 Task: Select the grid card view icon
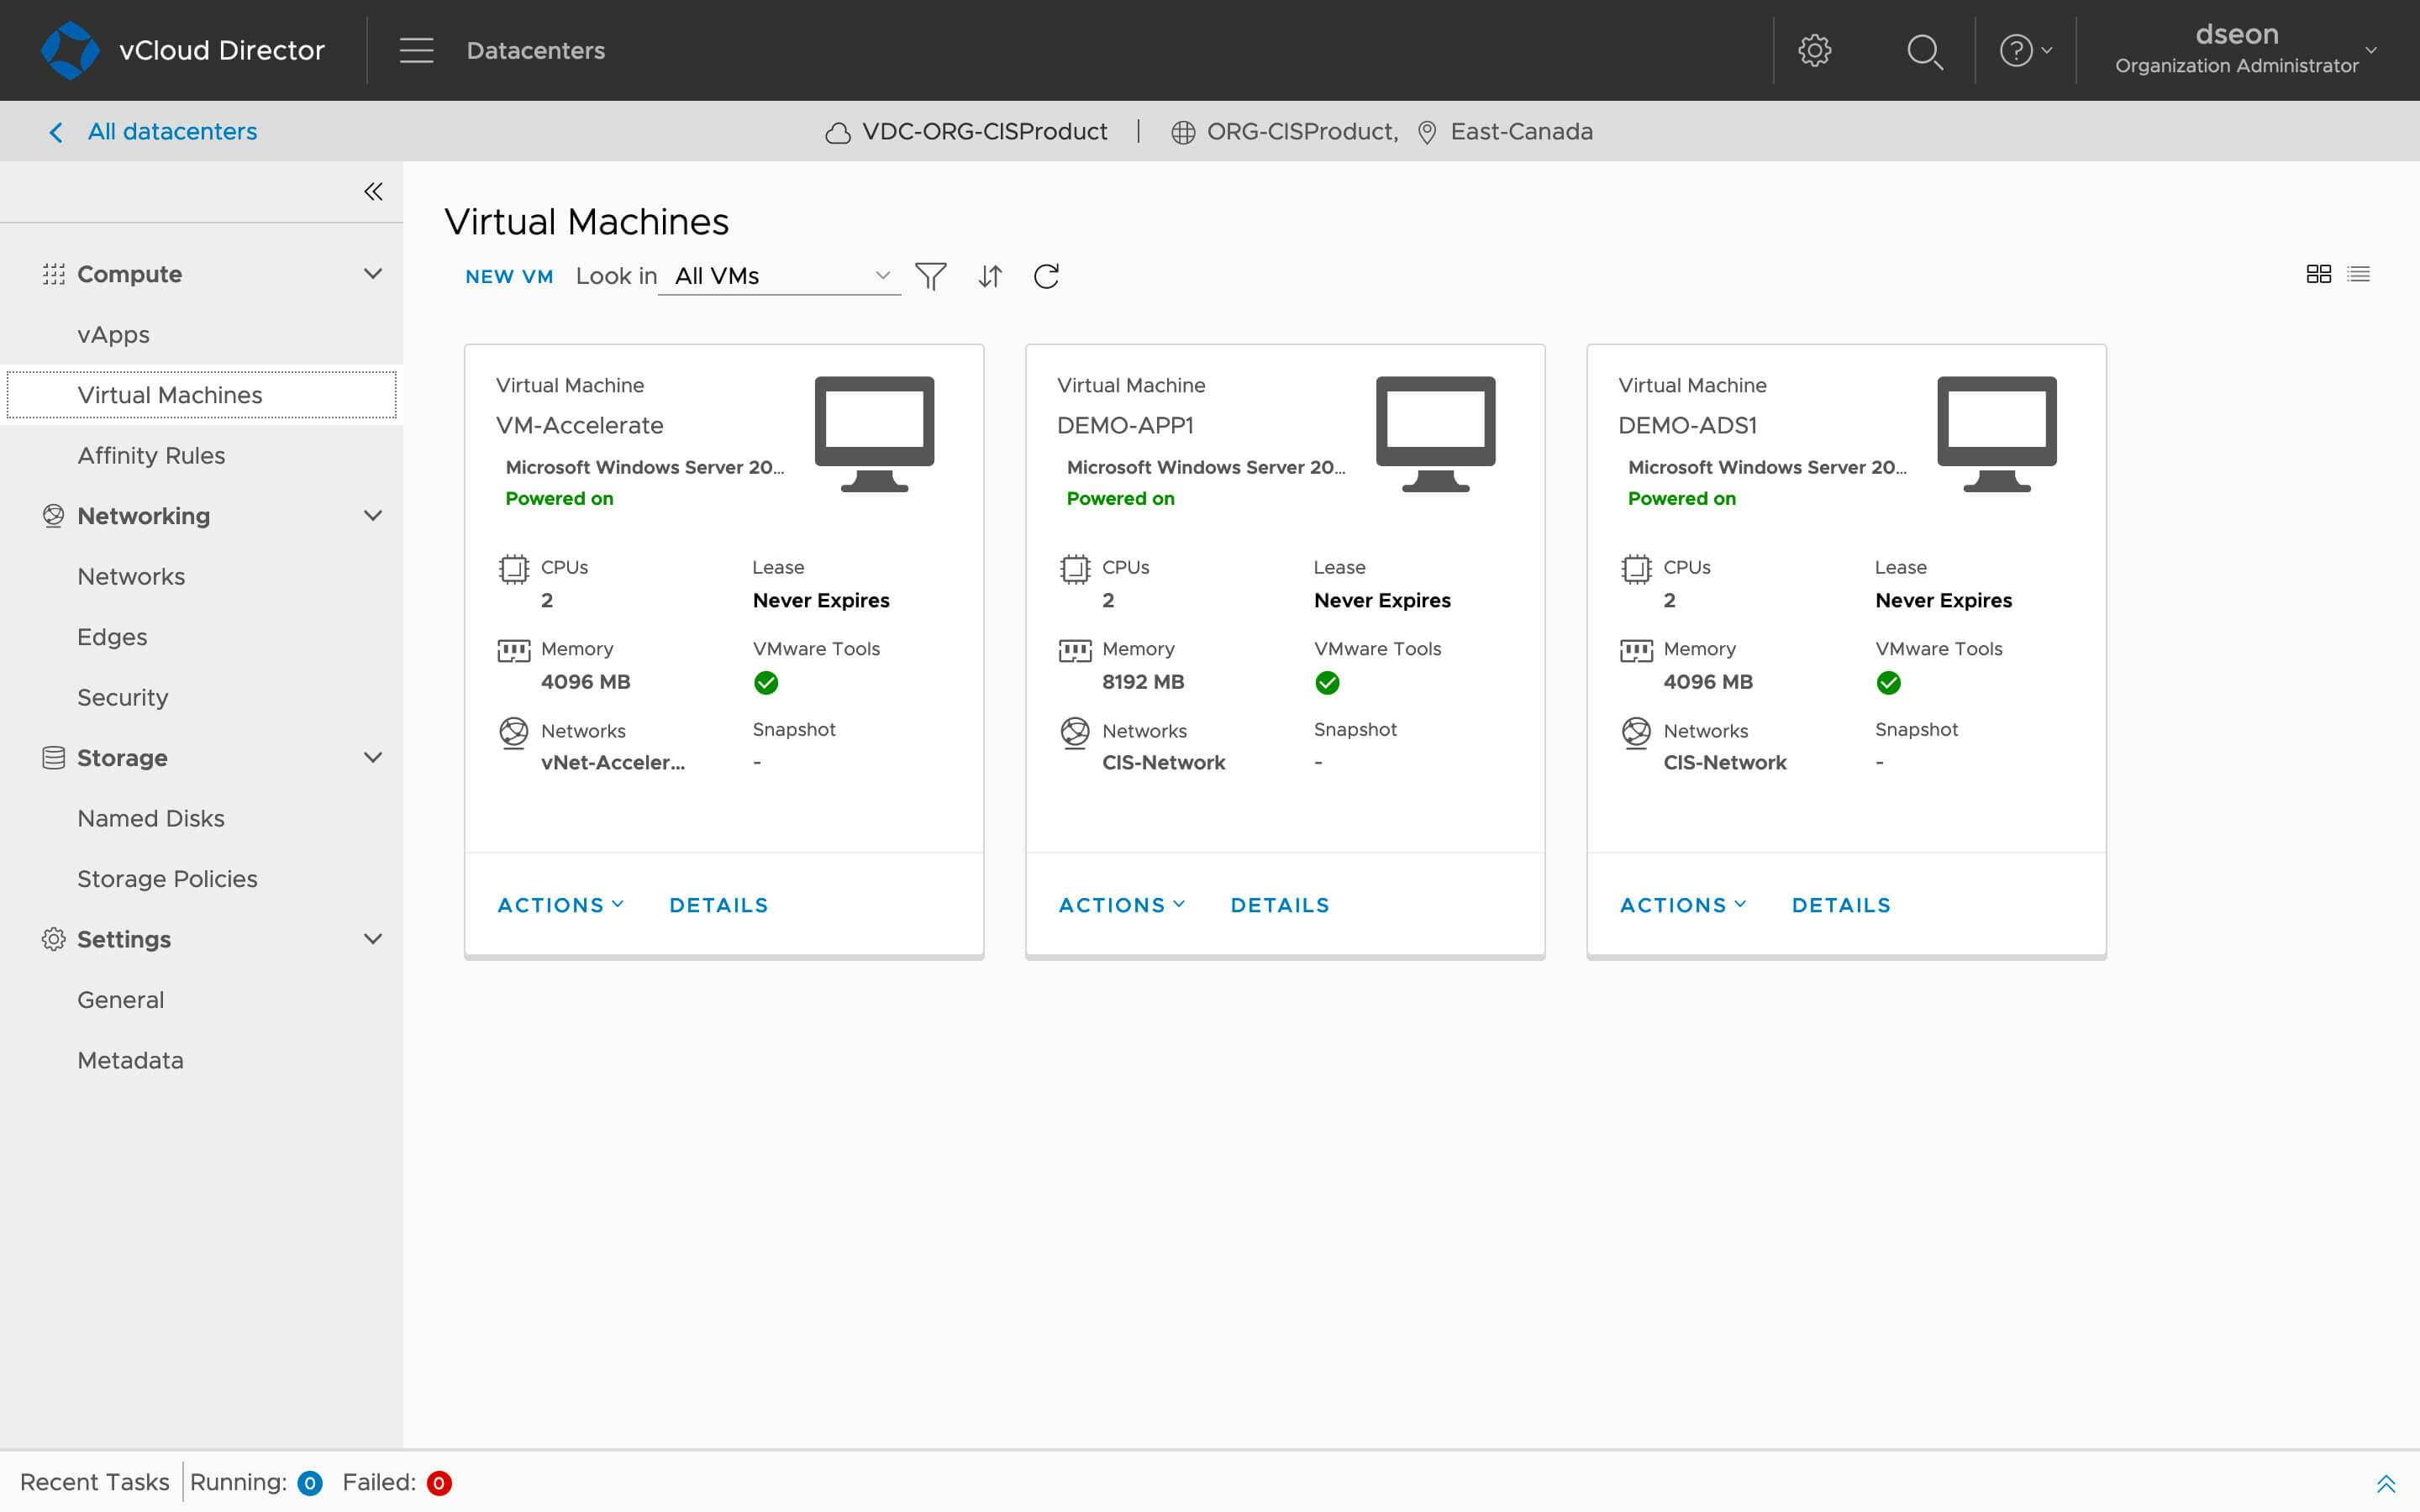[2319, 273]
